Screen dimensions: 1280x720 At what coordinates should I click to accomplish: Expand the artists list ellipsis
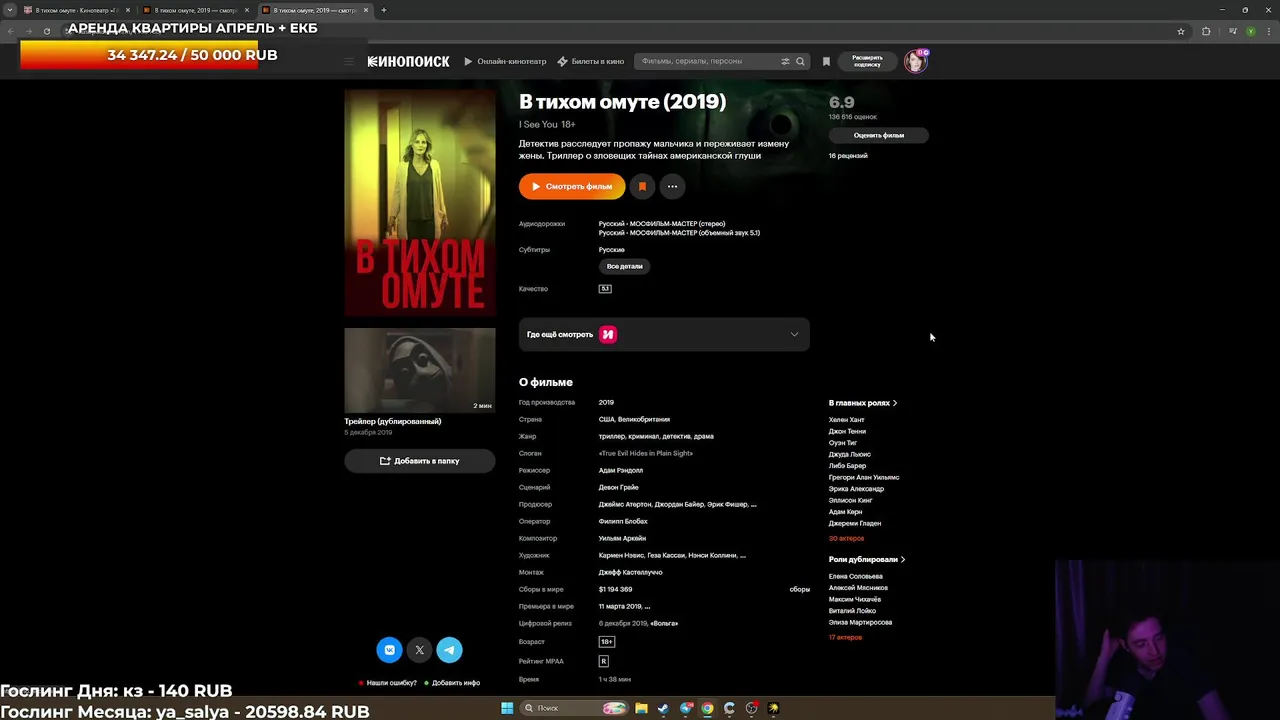point(742,556)
